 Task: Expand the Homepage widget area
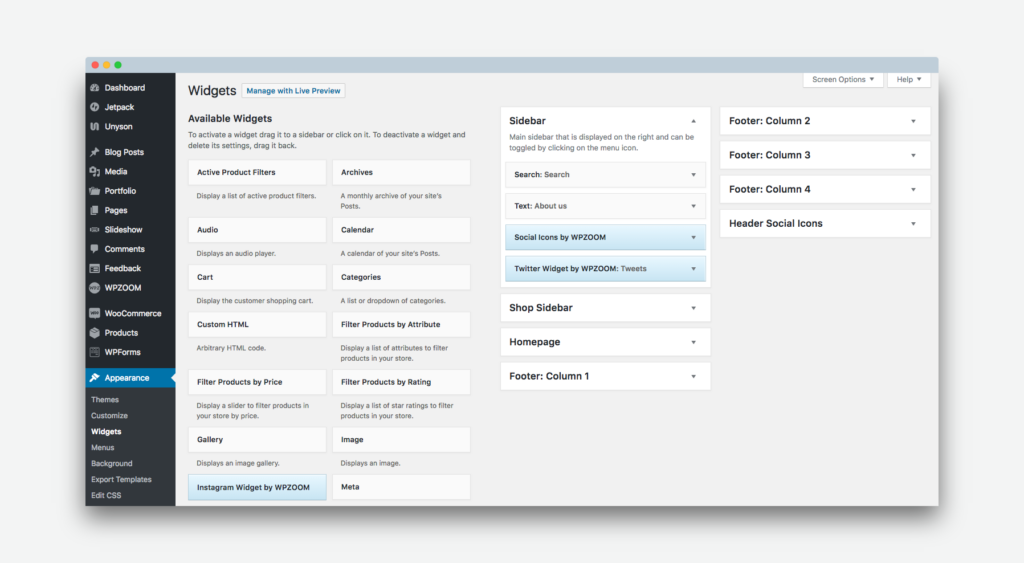point(605,342)
